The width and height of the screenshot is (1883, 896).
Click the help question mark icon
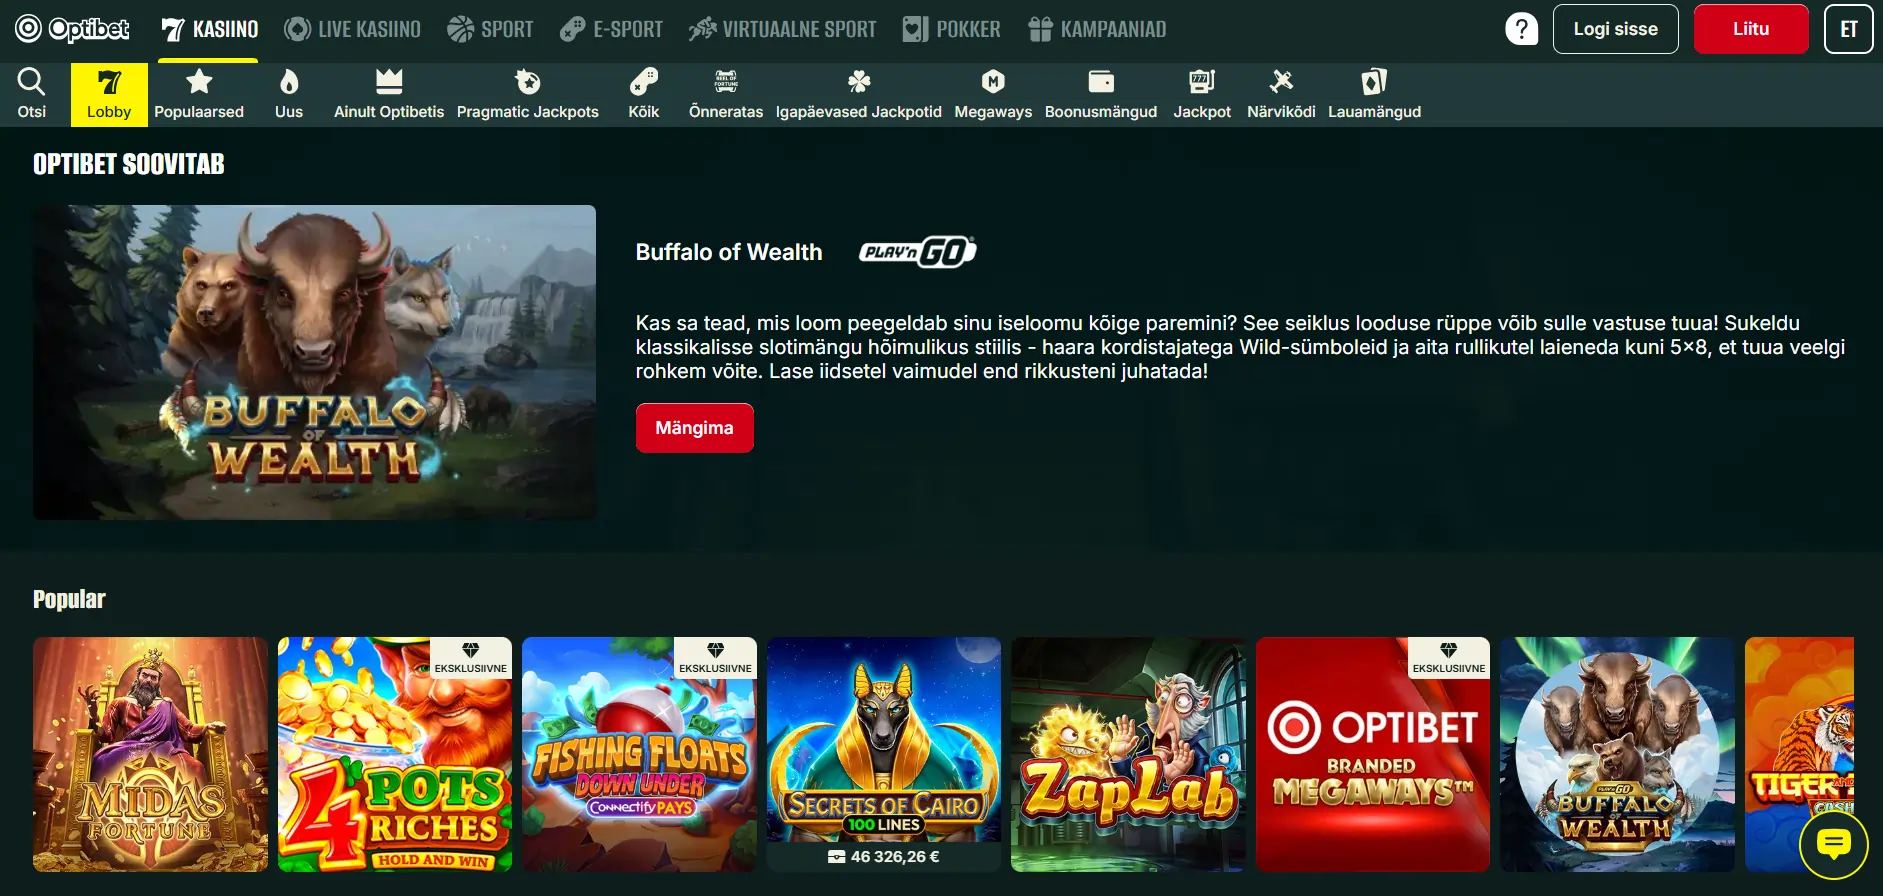pos(1522,29)
